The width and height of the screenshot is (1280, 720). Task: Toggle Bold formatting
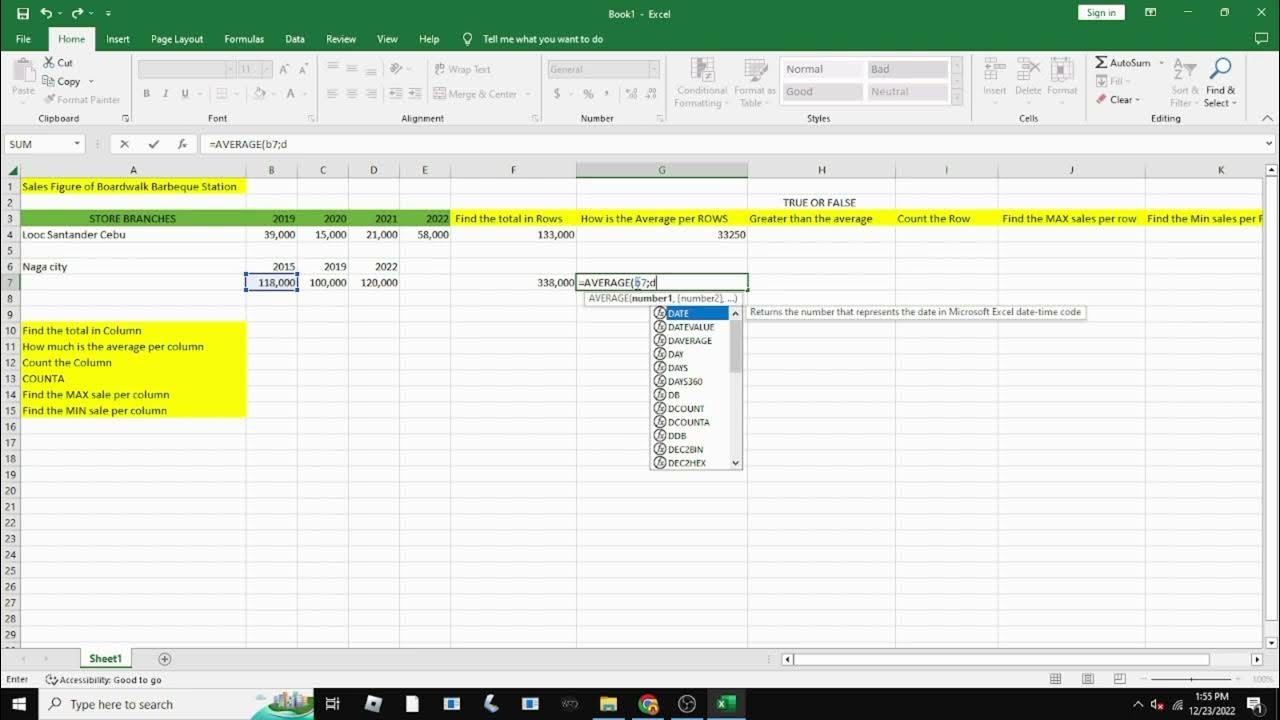pyautogui.click(x=146, y=93)
